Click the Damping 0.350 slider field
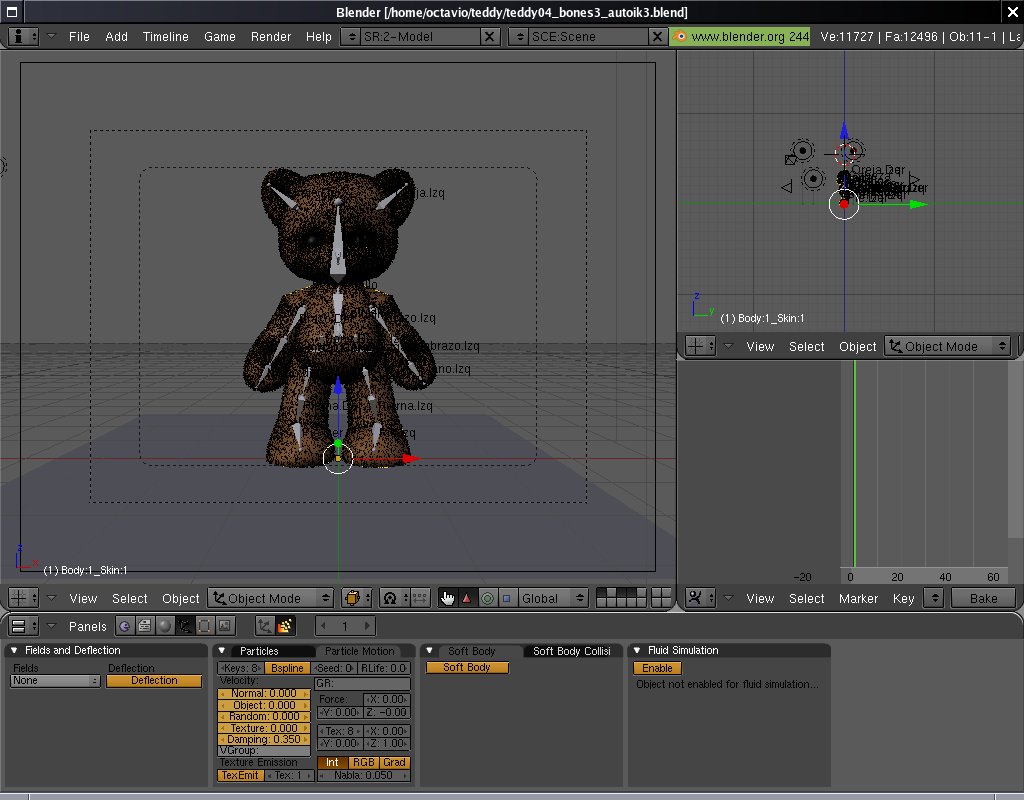Image resolution: width=1024 pixels, height=800 pixels. pos(264,739)
